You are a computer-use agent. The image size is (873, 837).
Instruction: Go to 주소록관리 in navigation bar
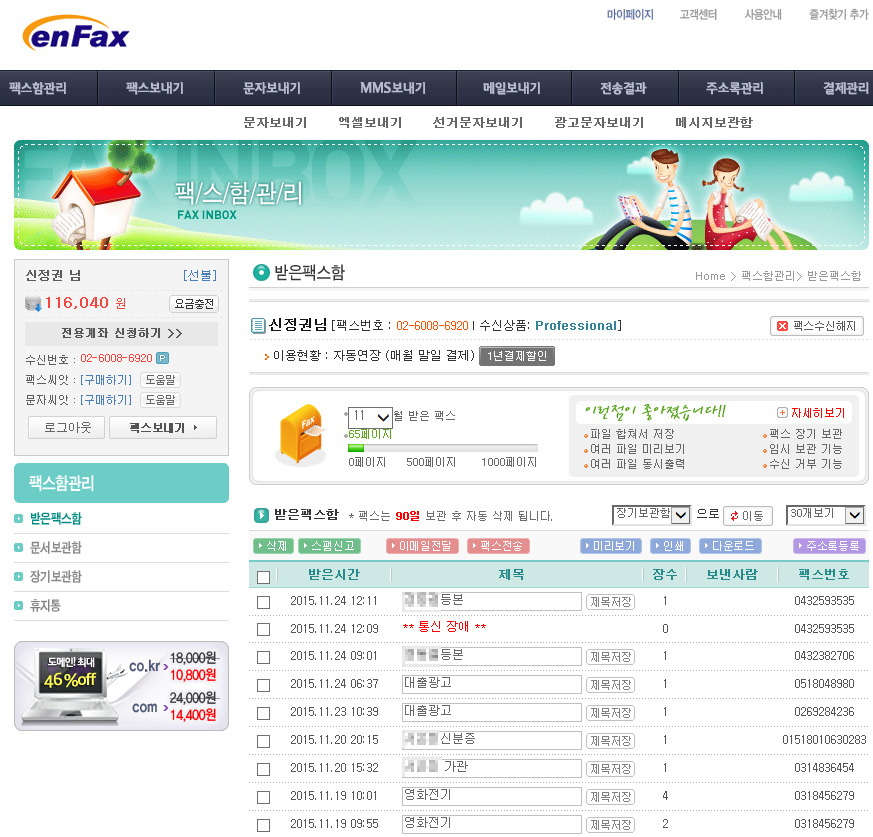(x=735, y=88)
